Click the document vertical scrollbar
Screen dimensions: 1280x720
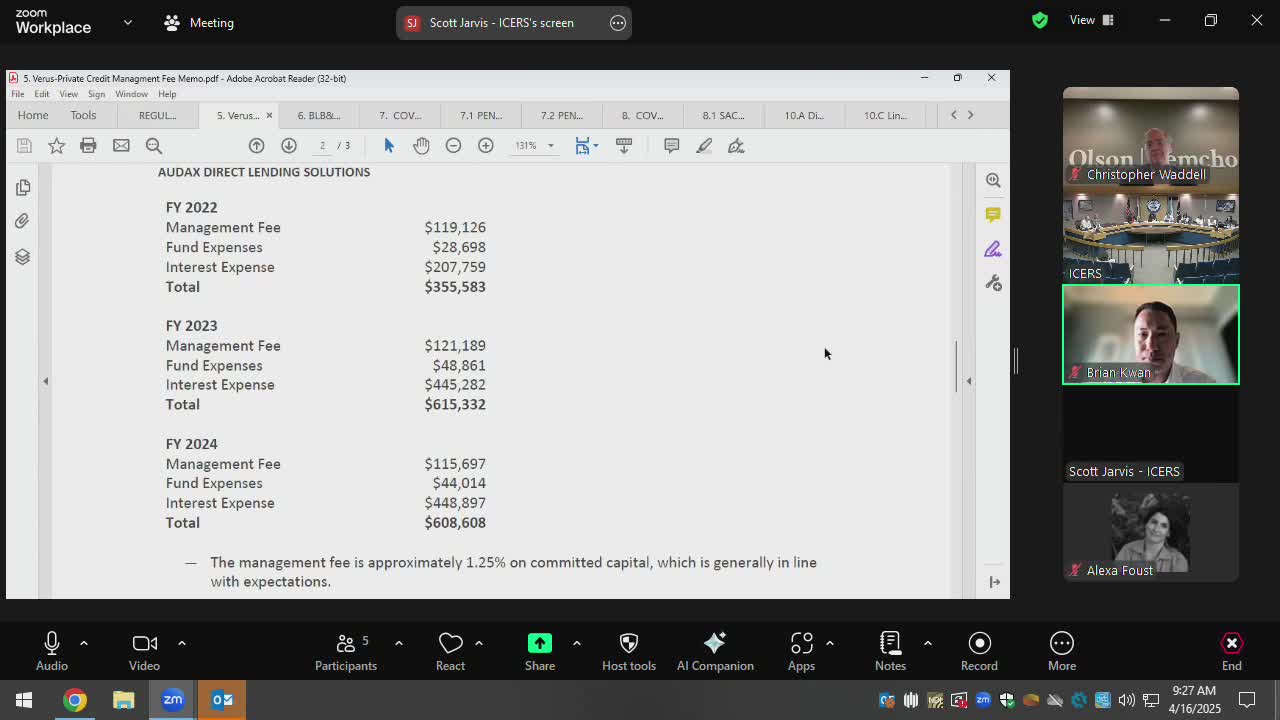point(956,366)
